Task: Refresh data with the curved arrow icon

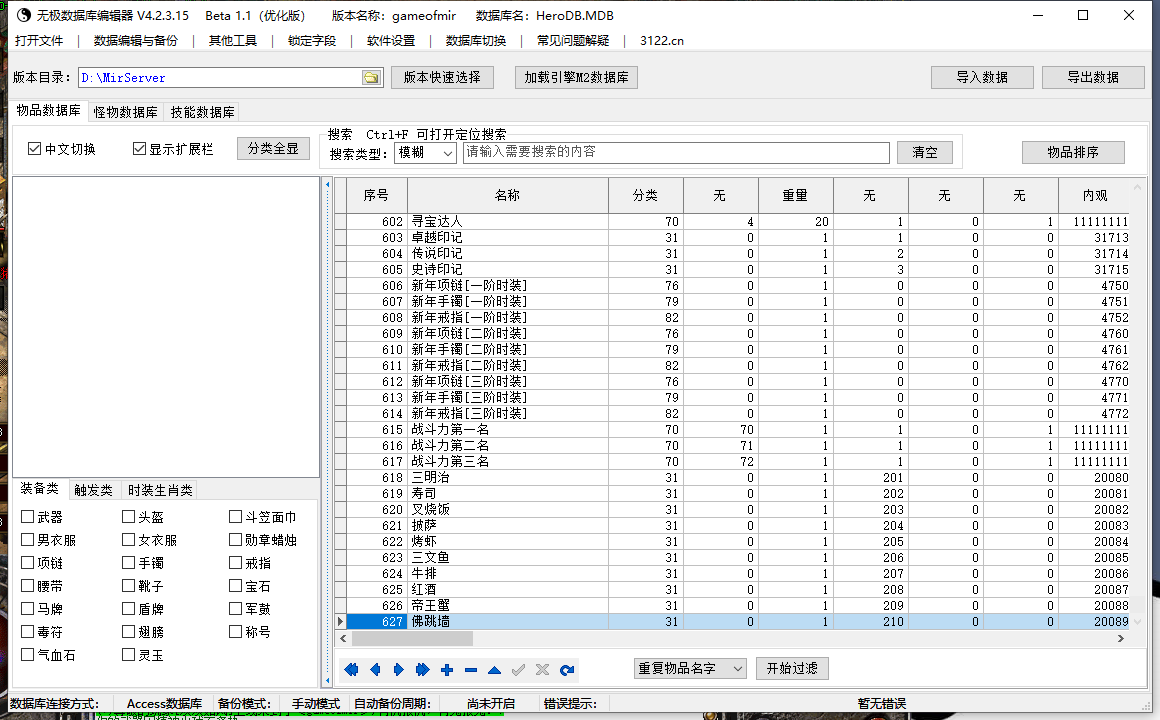Action: coord(567,670)
